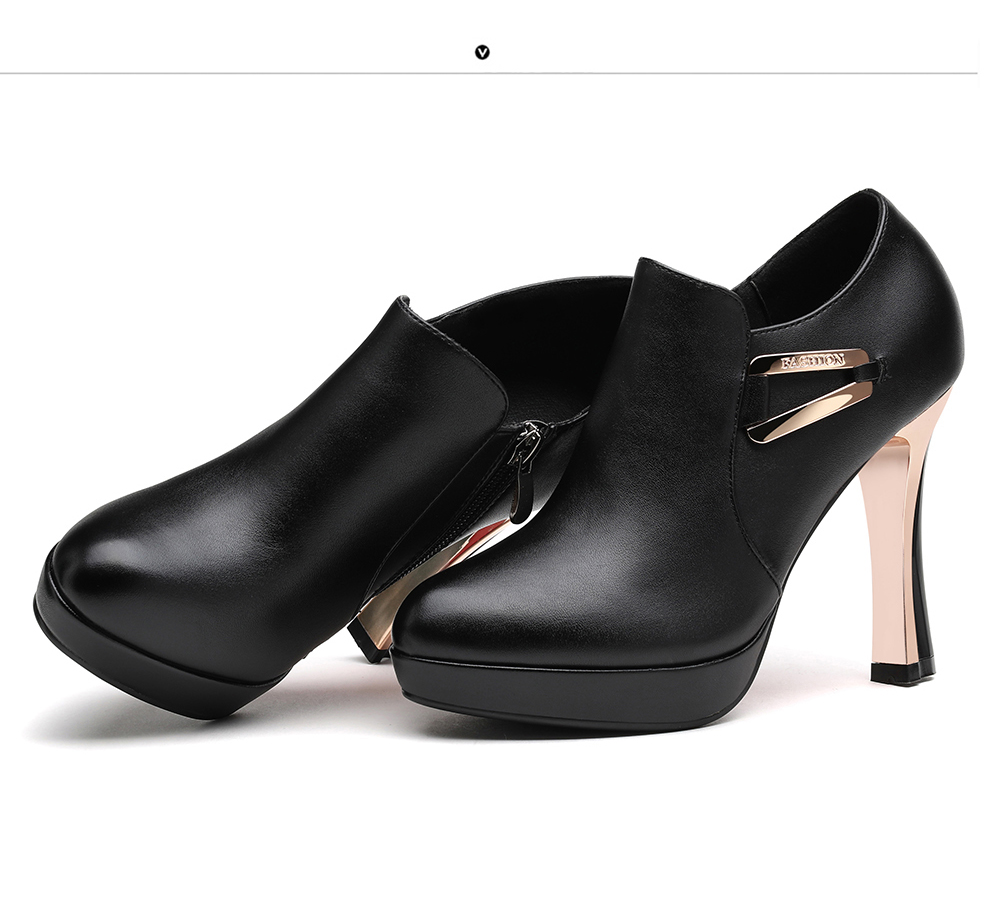Click the gold FASHION engraved buckle plate

pyautogui.click(x=810, y=361)
